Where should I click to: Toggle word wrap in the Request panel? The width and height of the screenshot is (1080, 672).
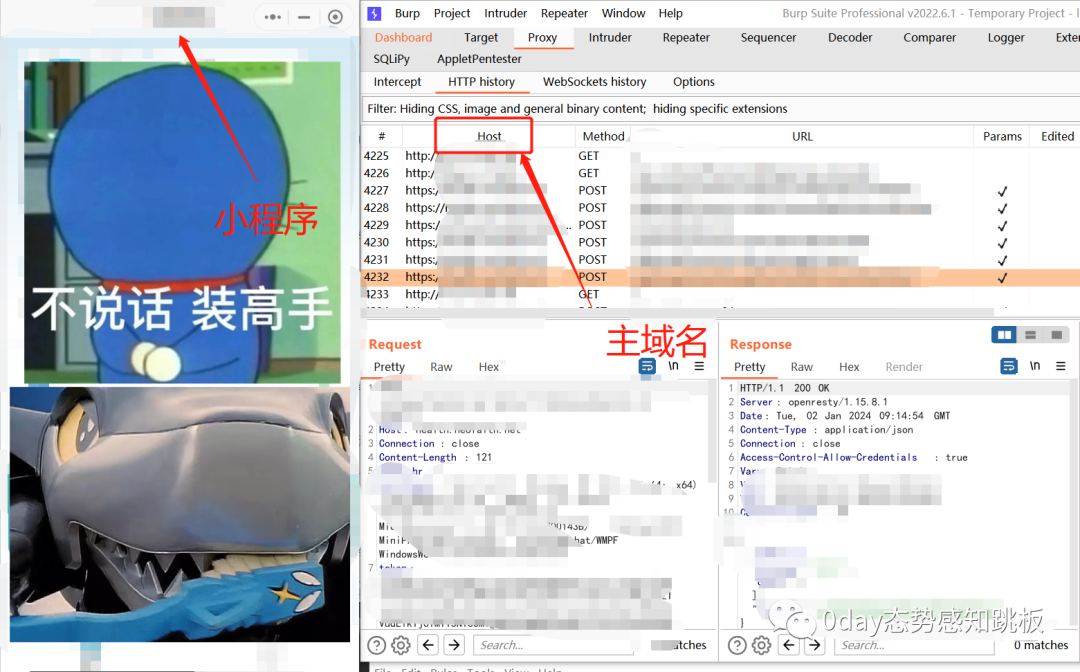tap(647, 366)
